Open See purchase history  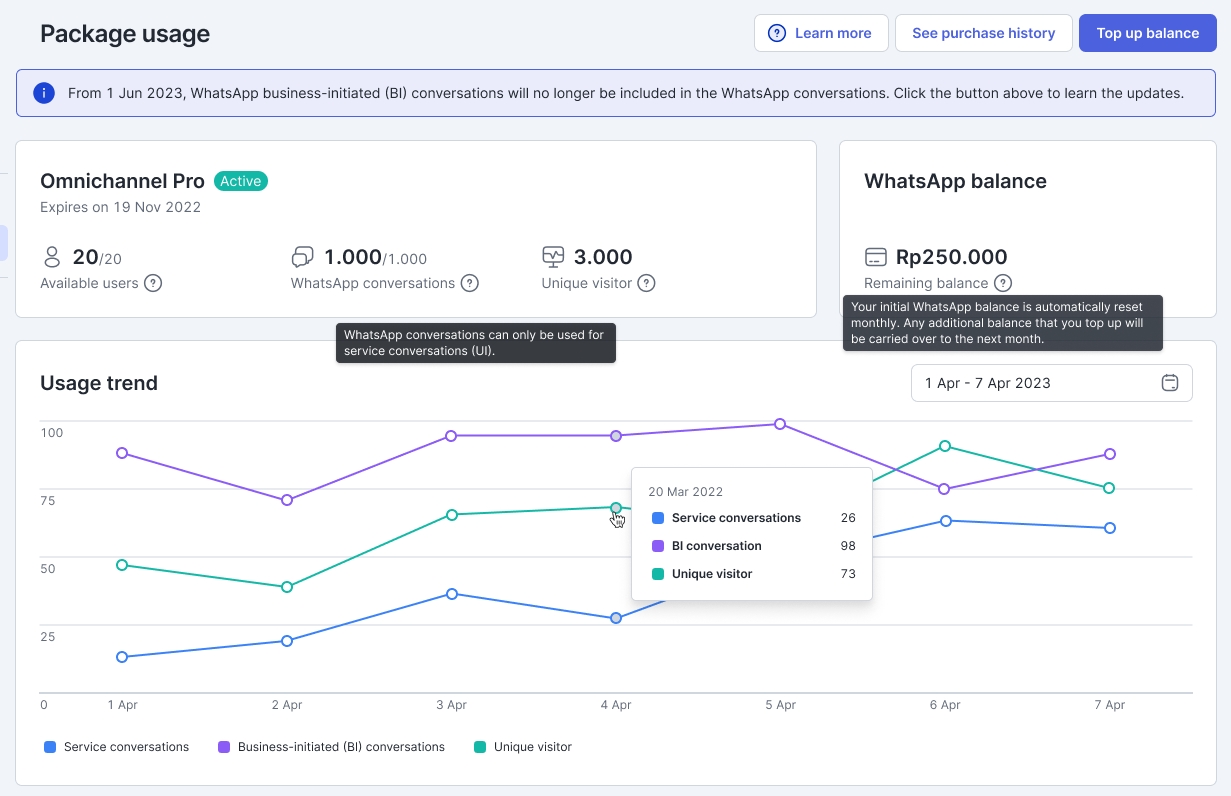(x=983, y=32)
